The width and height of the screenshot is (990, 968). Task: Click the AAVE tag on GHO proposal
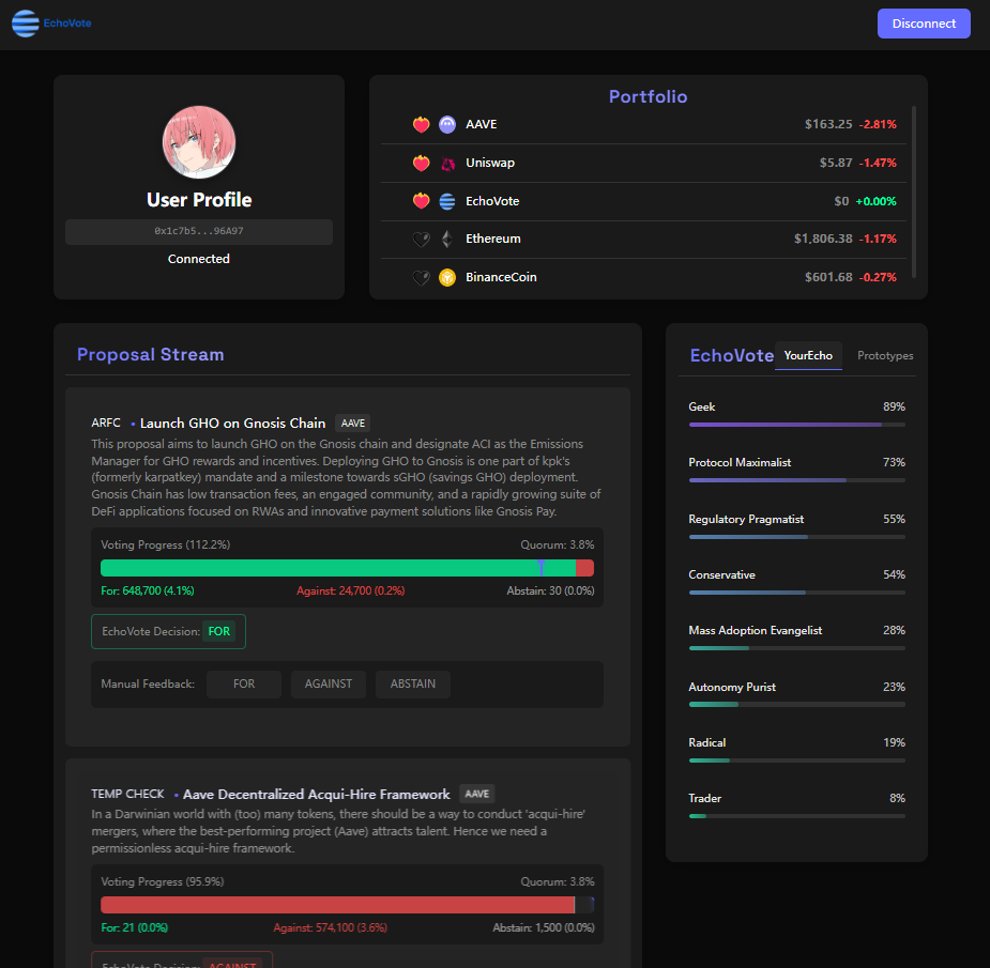(353, 423)
